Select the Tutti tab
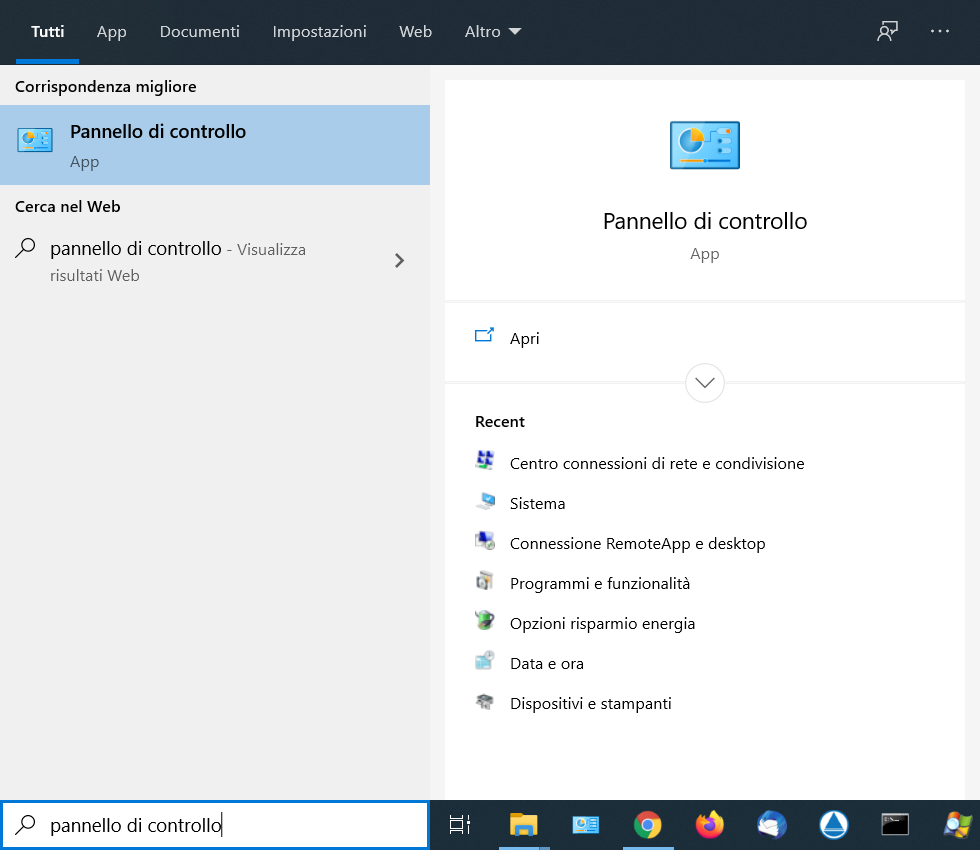The image size is (980, 850). pos(48,31)
